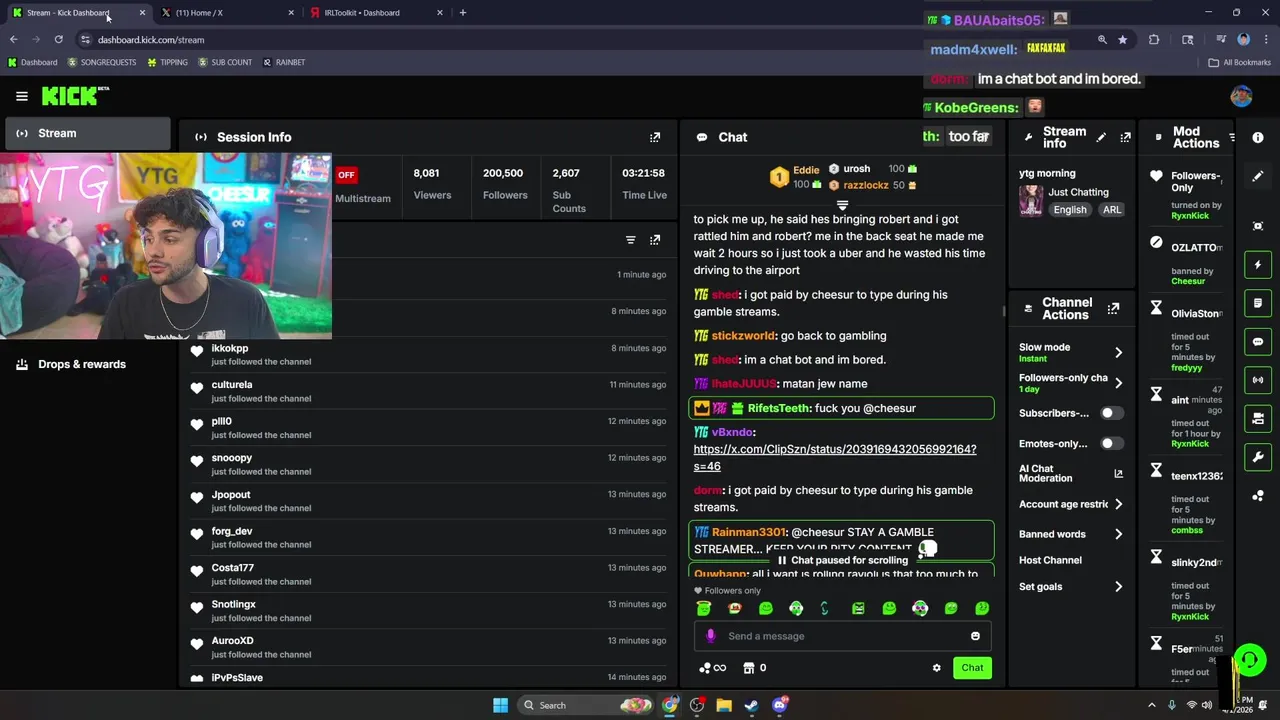This screenshot has height=720, width=1280.
Task: Switch to the (11) Home / X tab
Action: 227,13
